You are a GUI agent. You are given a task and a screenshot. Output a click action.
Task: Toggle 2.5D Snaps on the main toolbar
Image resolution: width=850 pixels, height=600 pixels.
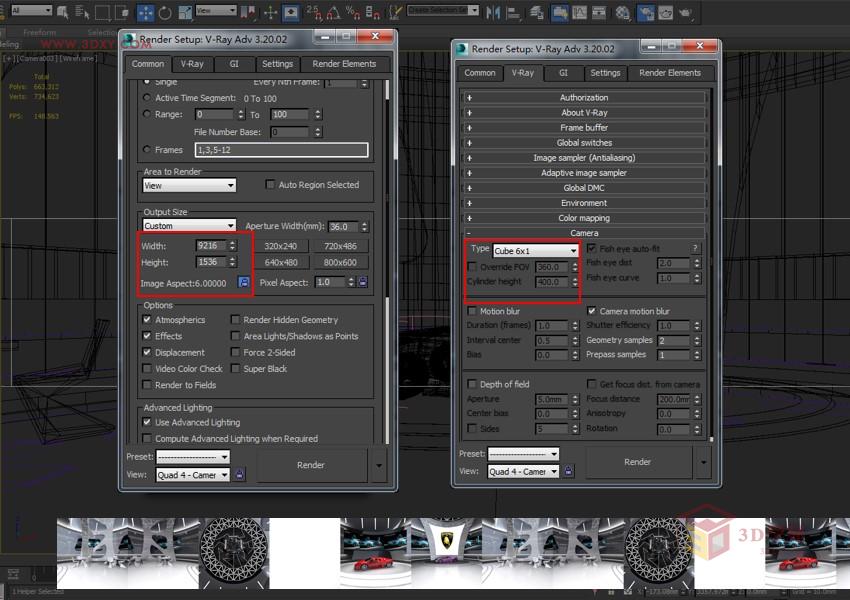[311, 13]
